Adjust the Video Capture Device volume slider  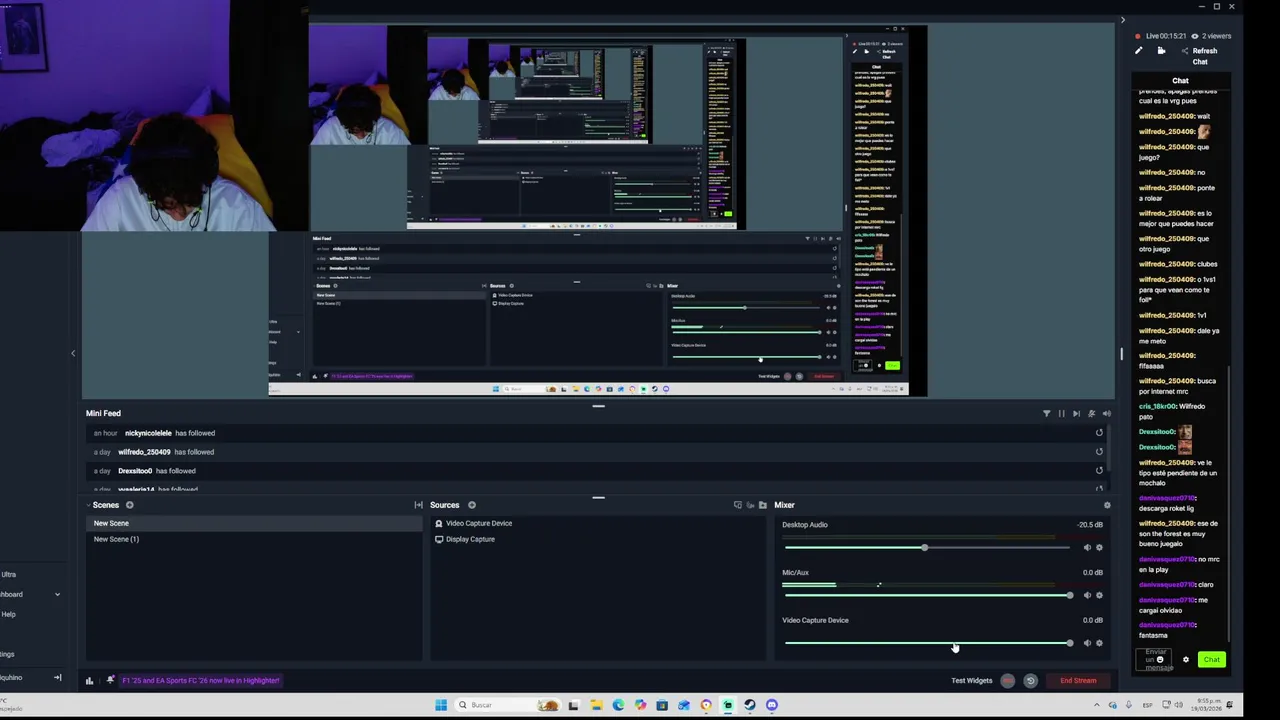(x=928, y=644)
